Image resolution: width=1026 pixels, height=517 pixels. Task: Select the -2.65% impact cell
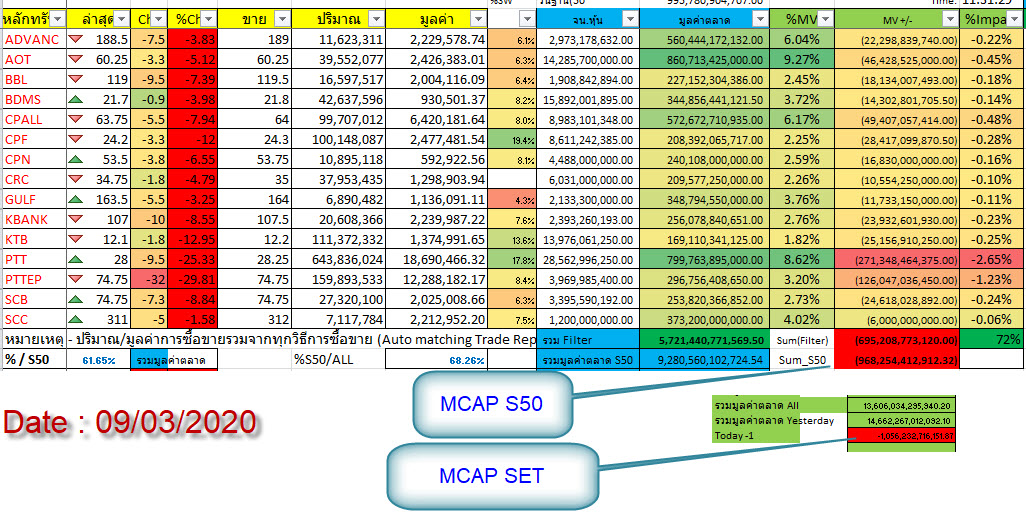coord(993,260)
